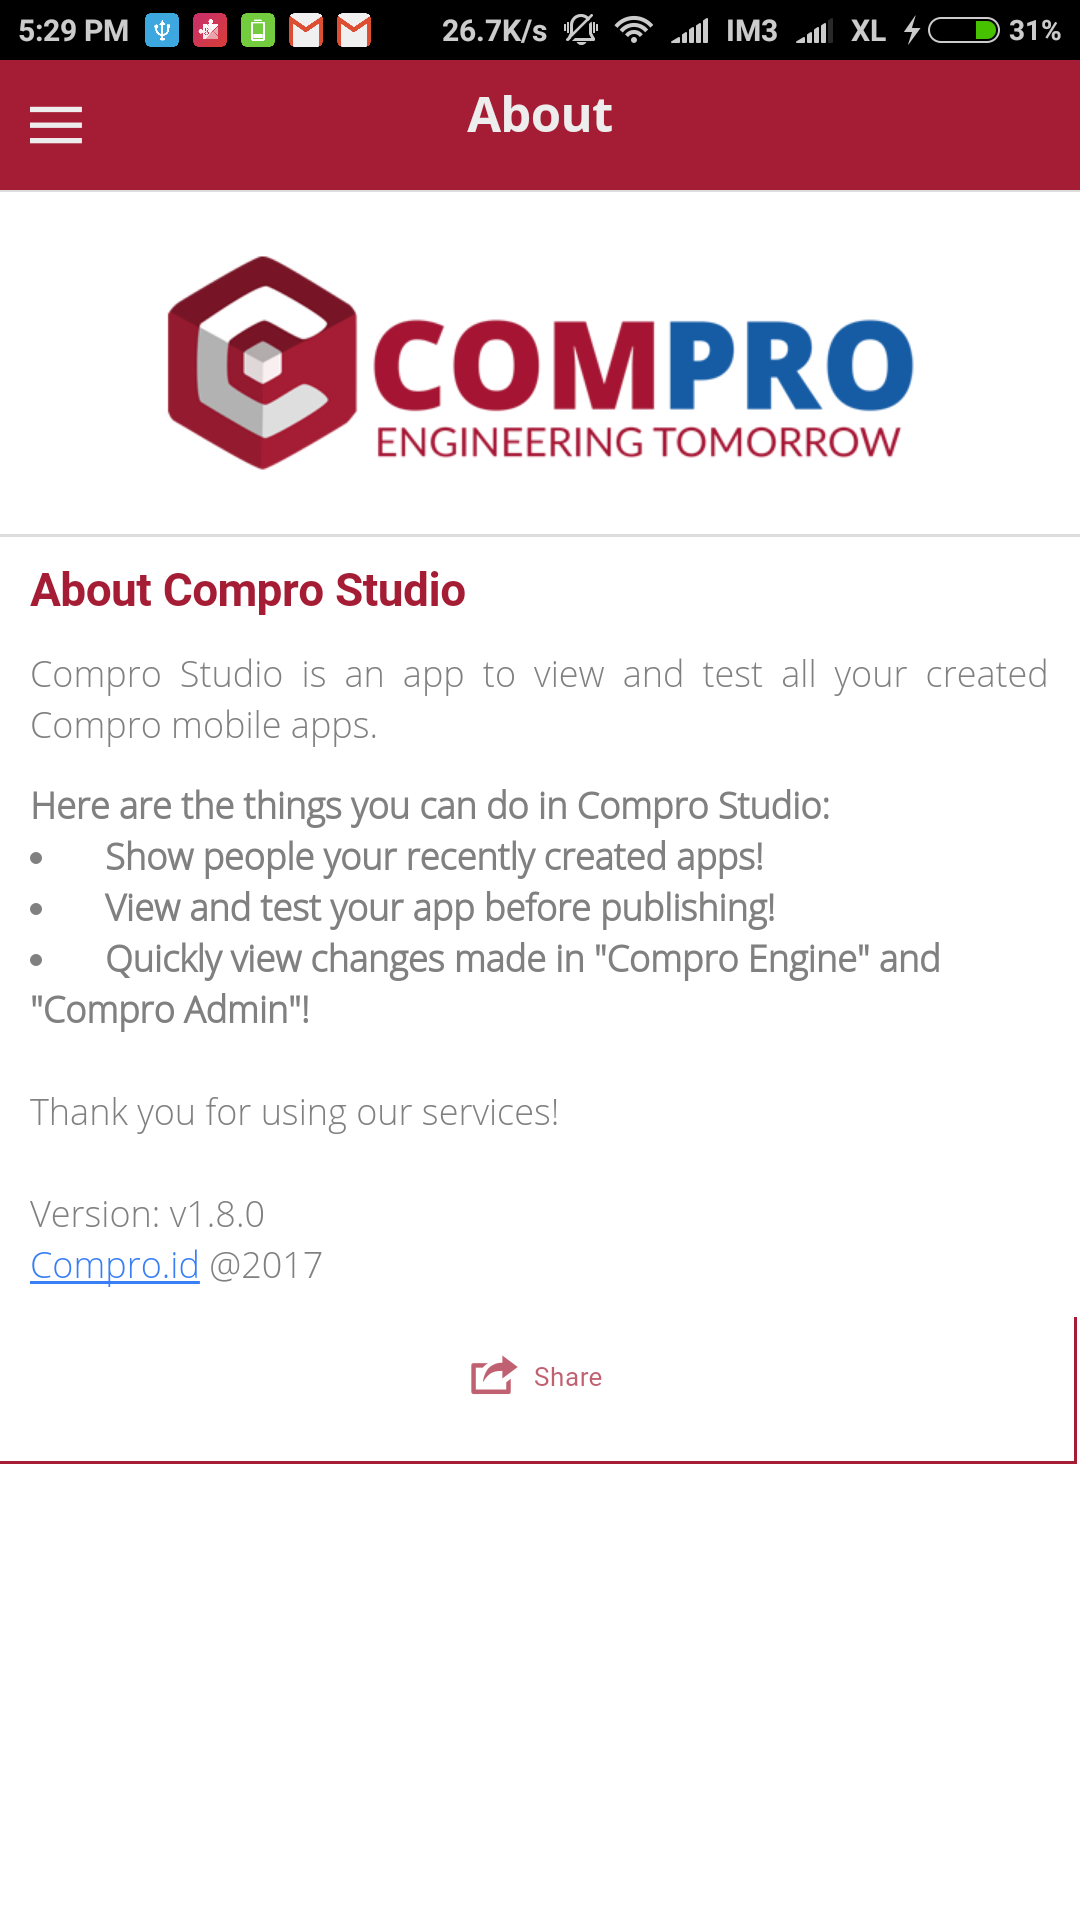Tap the Version v1.8.0 text
Screen dimensions: 1080x1920
coord(147,1214)
